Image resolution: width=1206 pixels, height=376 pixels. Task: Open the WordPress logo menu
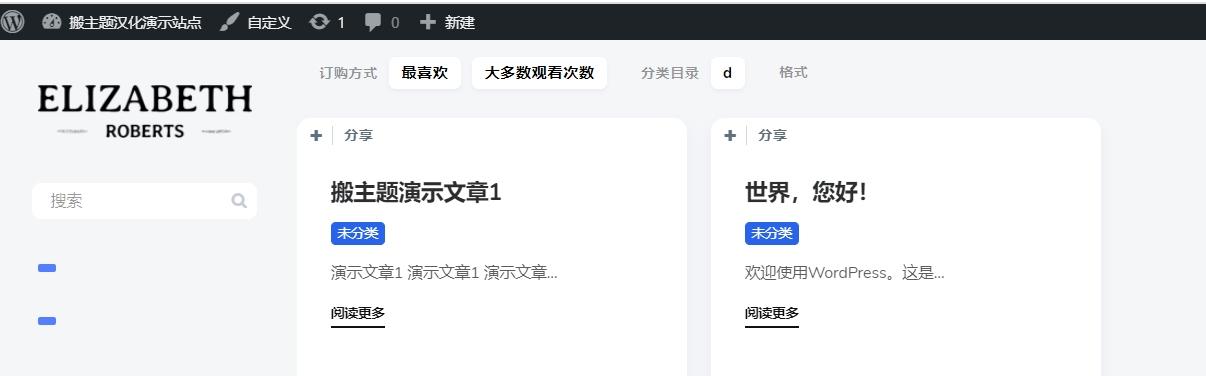[x=13, y=22]
